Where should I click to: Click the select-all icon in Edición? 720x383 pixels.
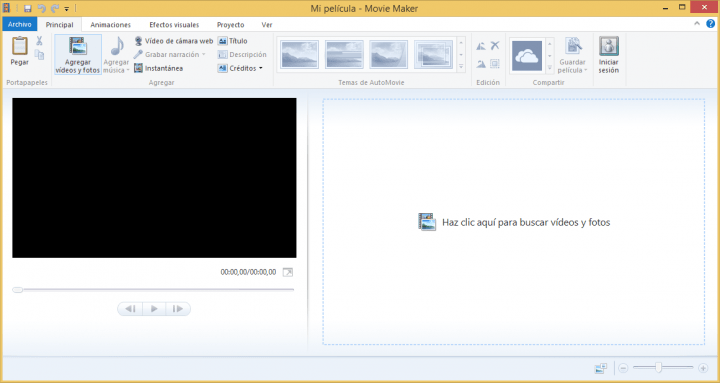[x=495, y=64]
